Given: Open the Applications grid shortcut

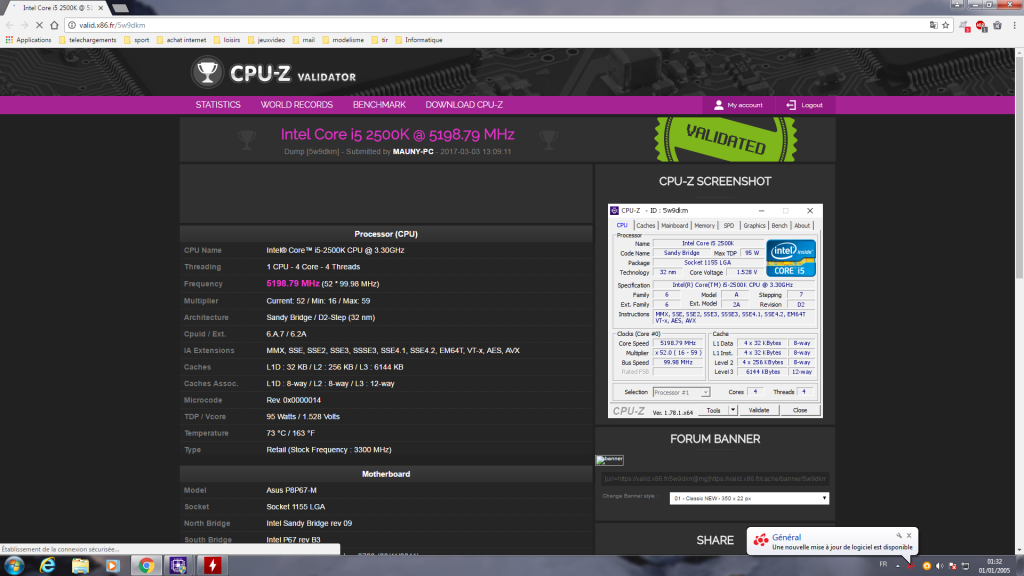Looking at the screenshot, I should pyautogui.click(x=28, y=40).
